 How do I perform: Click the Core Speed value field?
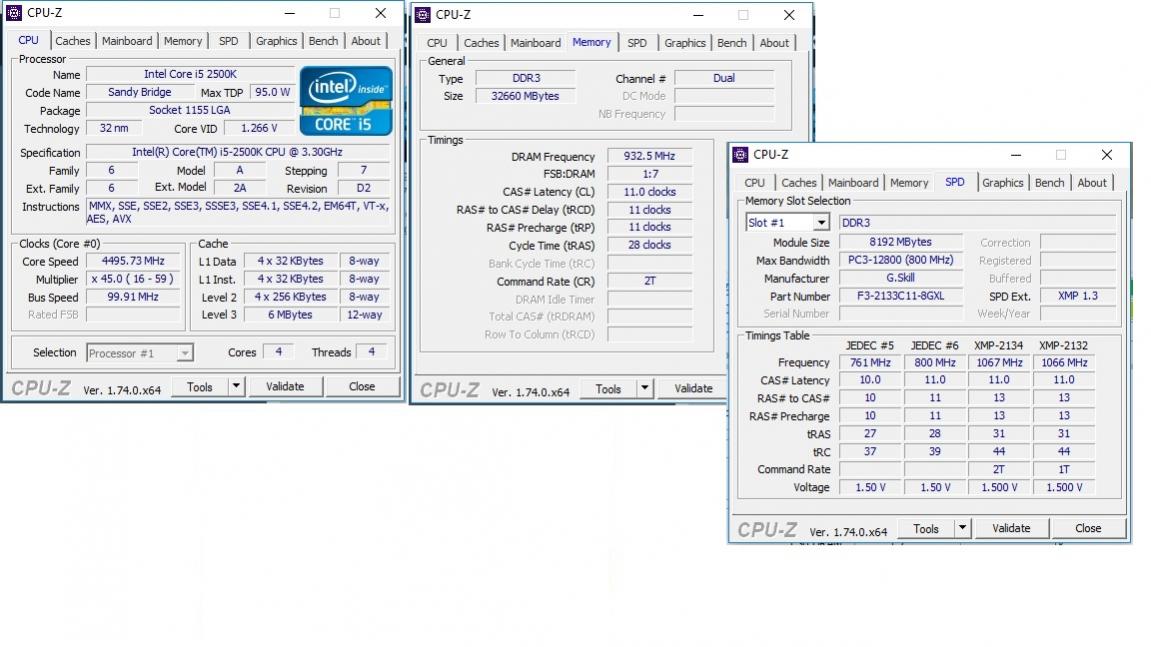coord(133,261)
